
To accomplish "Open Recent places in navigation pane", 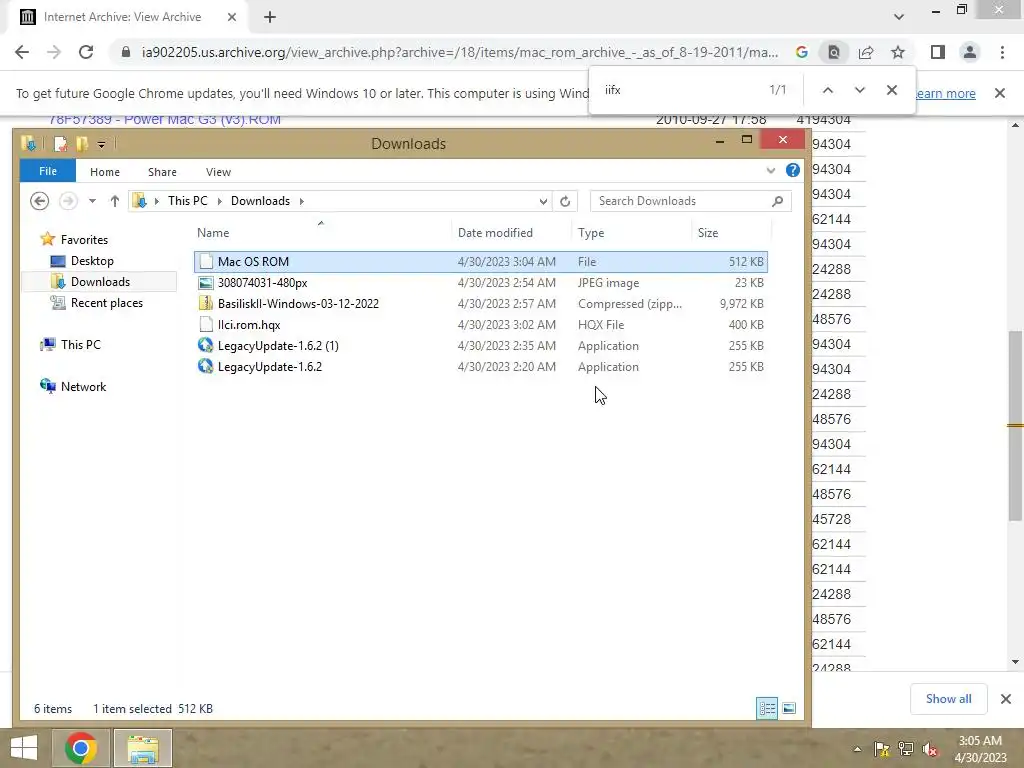I will pyautogui.click(x=106, y=302).
